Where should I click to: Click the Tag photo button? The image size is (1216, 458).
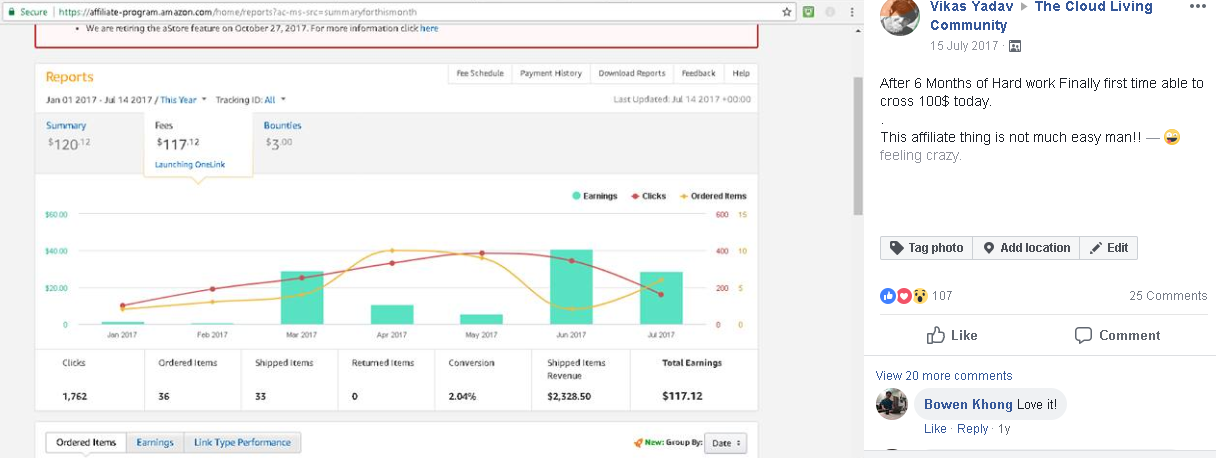pyautogui.click(x=926, y=248)
